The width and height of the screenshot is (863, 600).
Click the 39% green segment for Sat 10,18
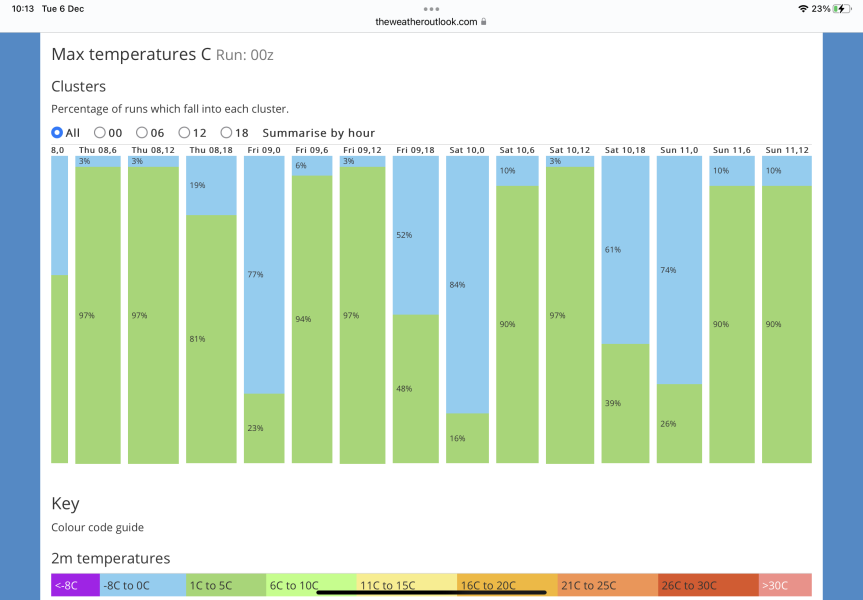(625, 403)
